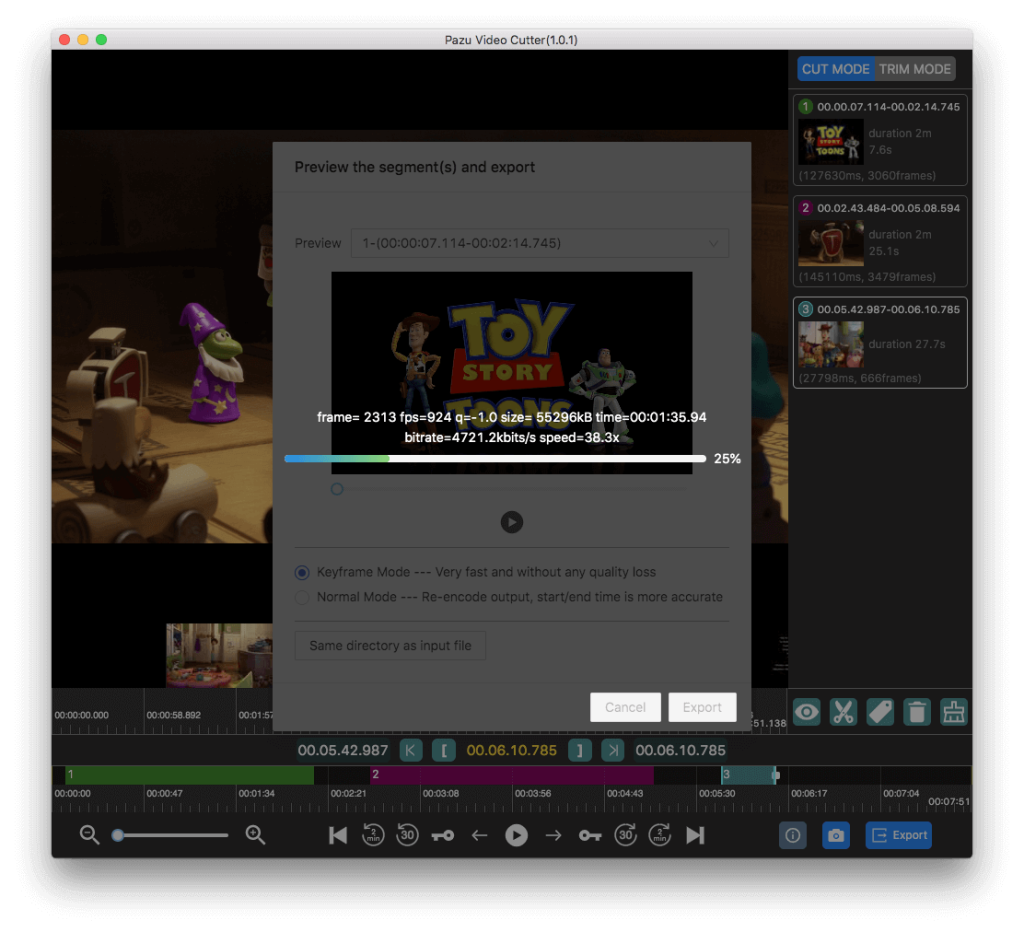Open video info icon
The width and height of the screenshot is (1024, 932).
tap(793, 835)
